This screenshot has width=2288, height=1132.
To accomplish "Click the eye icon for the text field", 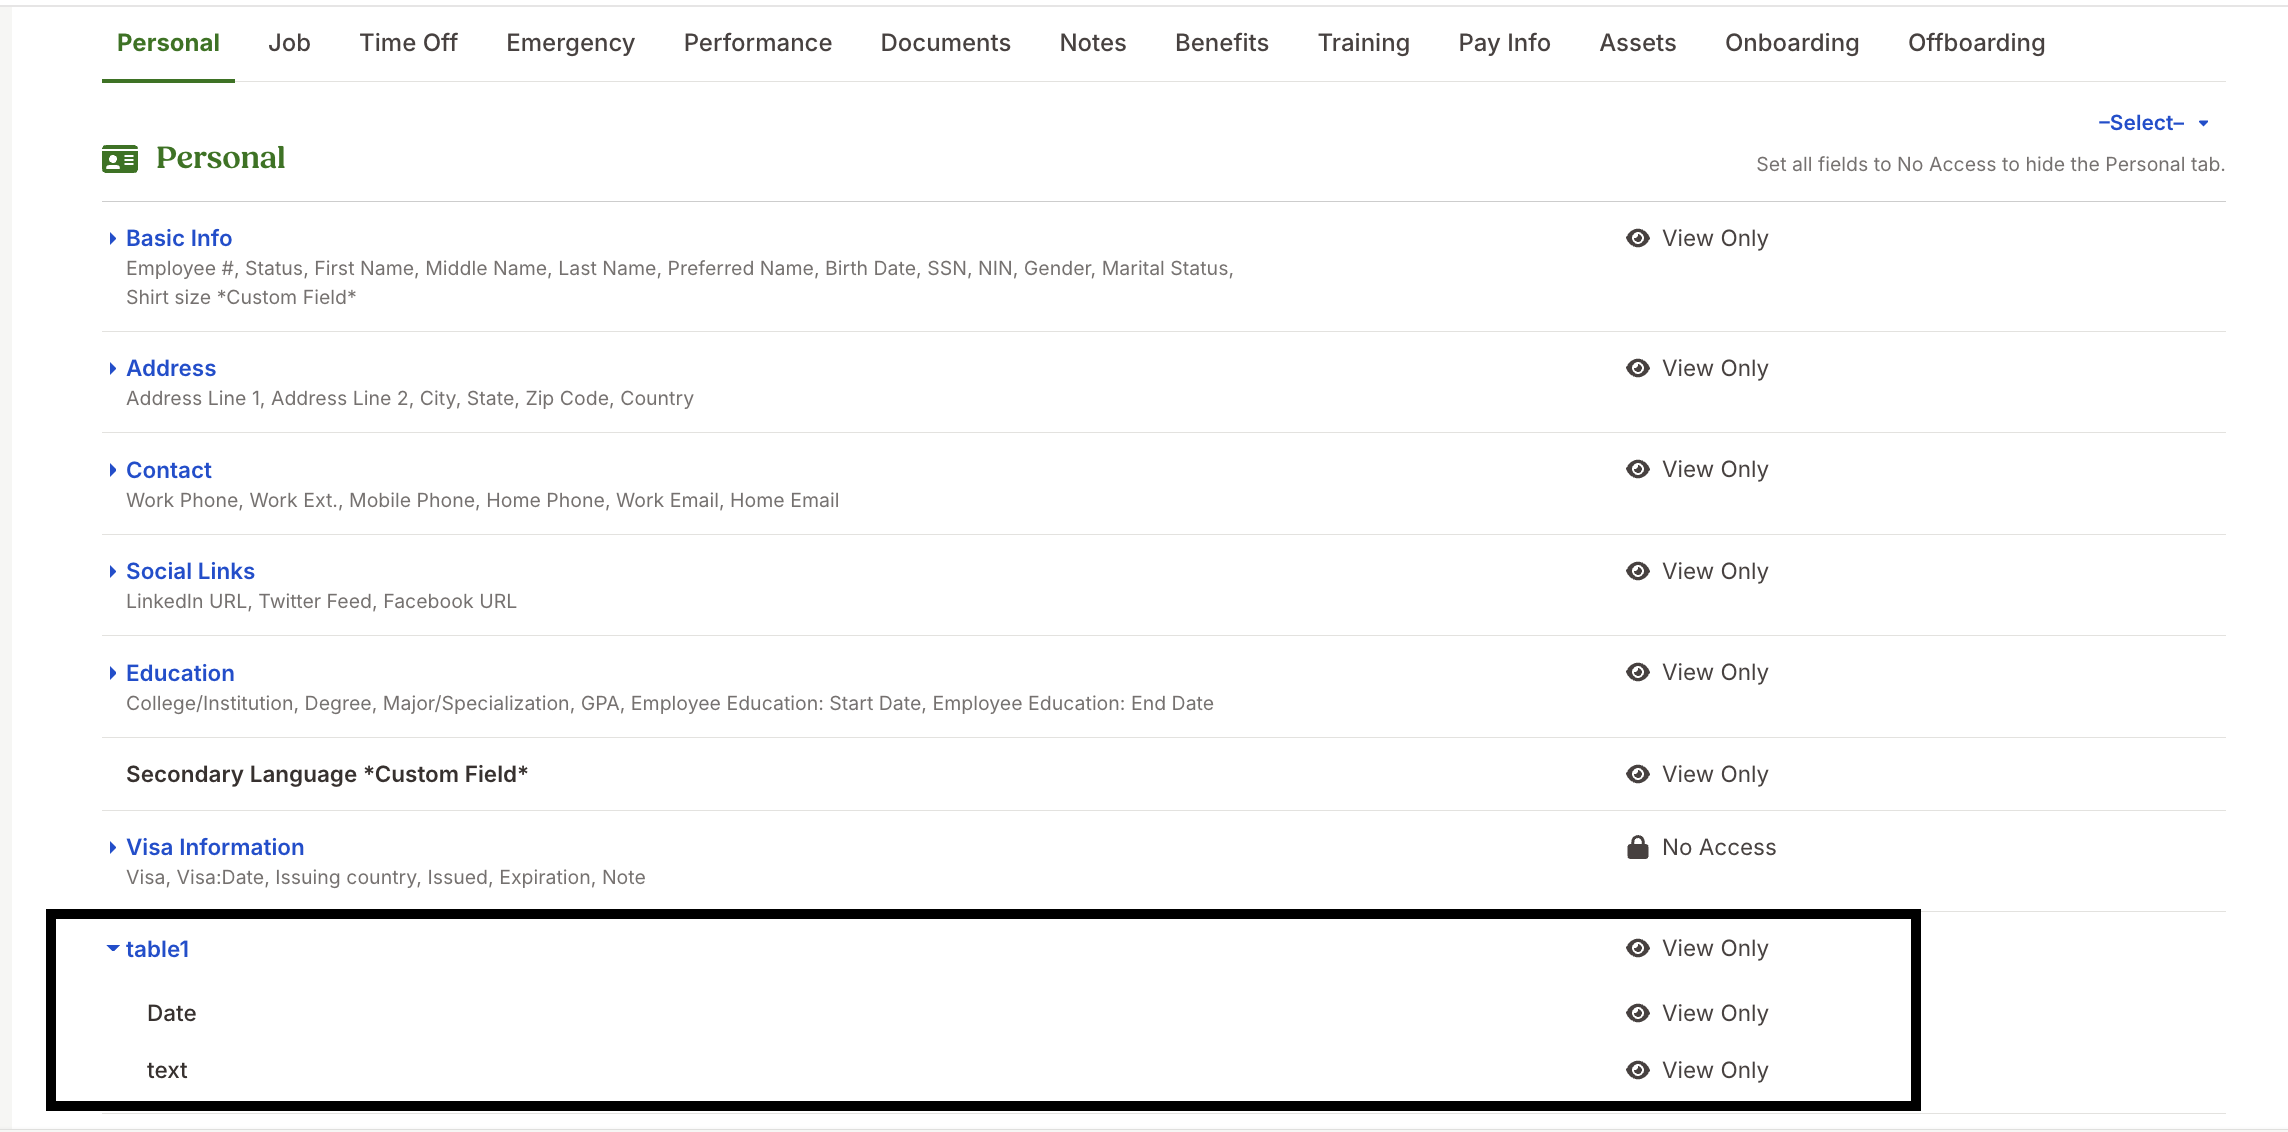I will (x=1637, y=1069).
